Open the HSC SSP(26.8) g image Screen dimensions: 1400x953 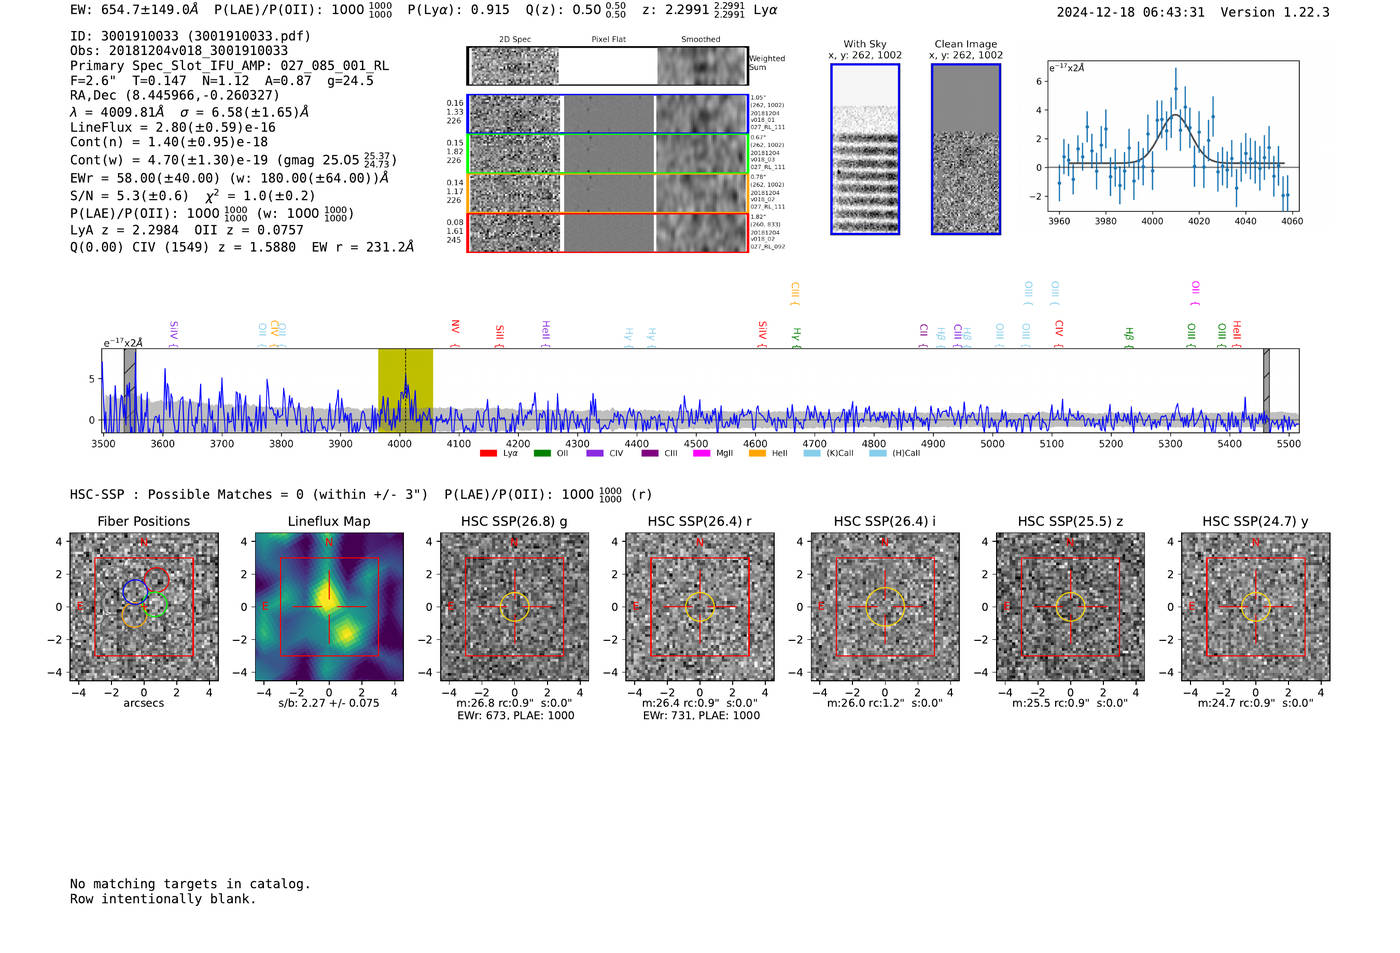pos(514,607)
